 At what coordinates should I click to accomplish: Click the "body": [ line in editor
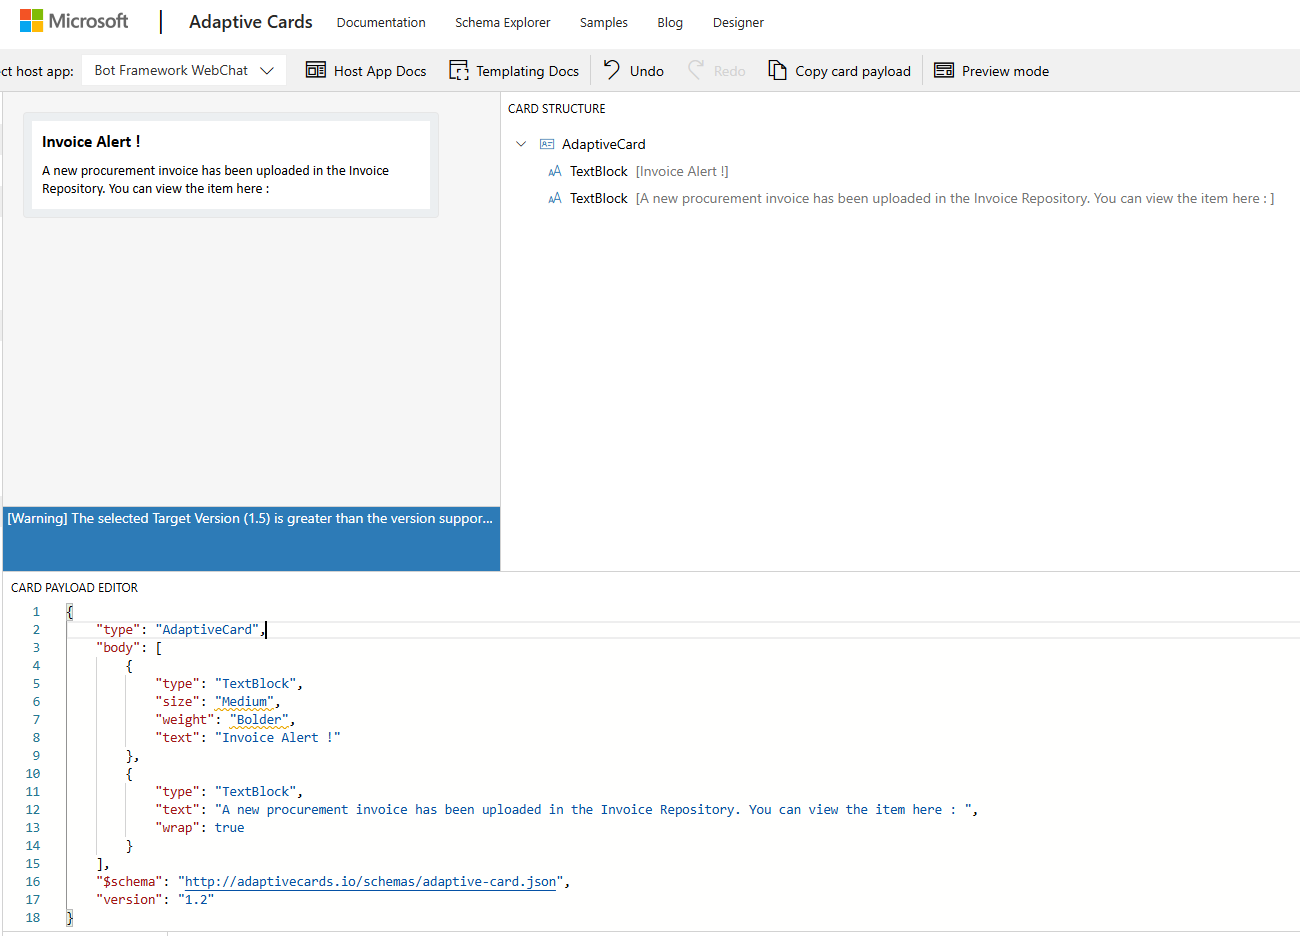(x=129, y=647)
